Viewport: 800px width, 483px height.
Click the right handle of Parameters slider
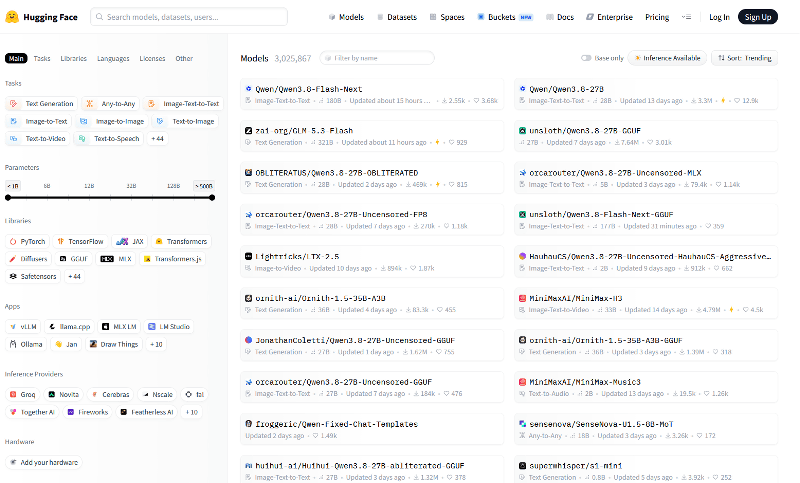click(x=212, y=197)
